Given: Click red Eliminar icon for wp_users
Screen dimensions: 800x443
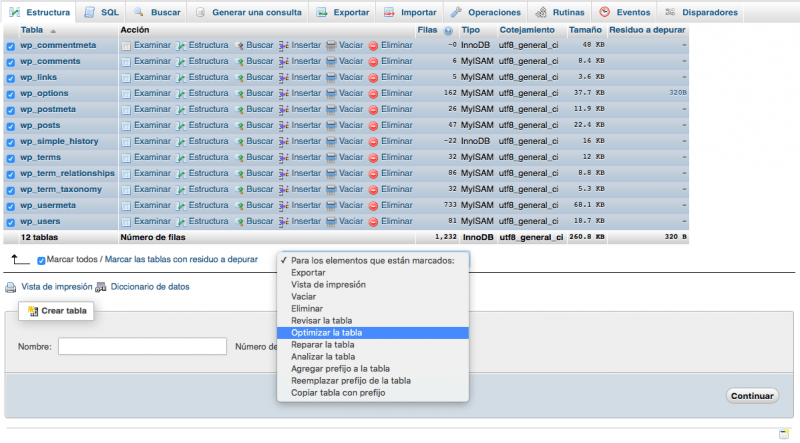Looking at the screenshot, I should (x=373, y=222).
